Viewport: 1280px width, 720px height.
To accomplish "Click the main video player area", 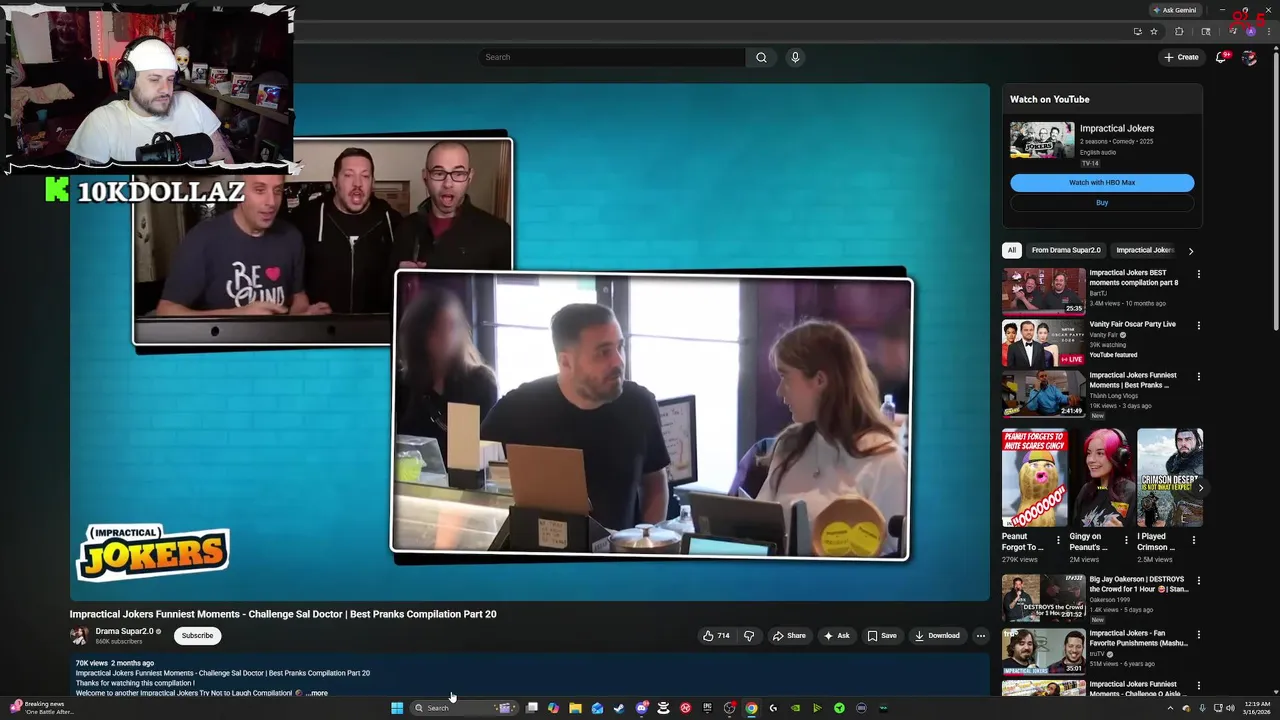I will click(530, 341).
